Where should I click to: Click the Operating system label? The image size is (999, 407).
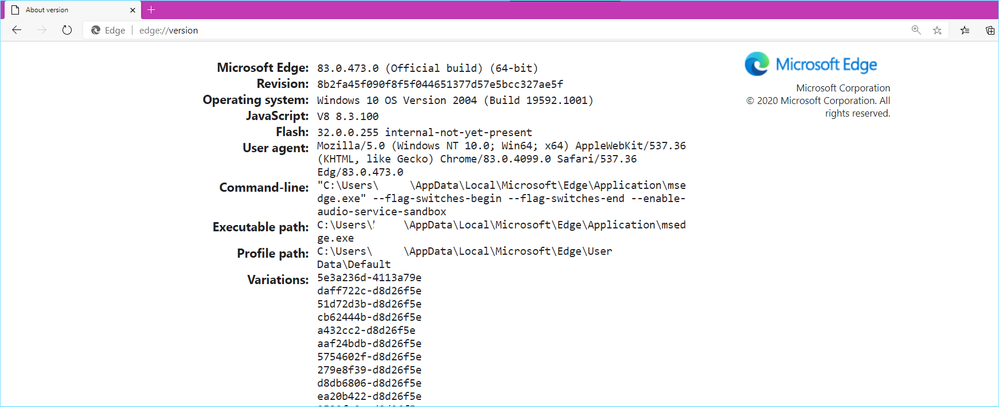pos(256,100)
